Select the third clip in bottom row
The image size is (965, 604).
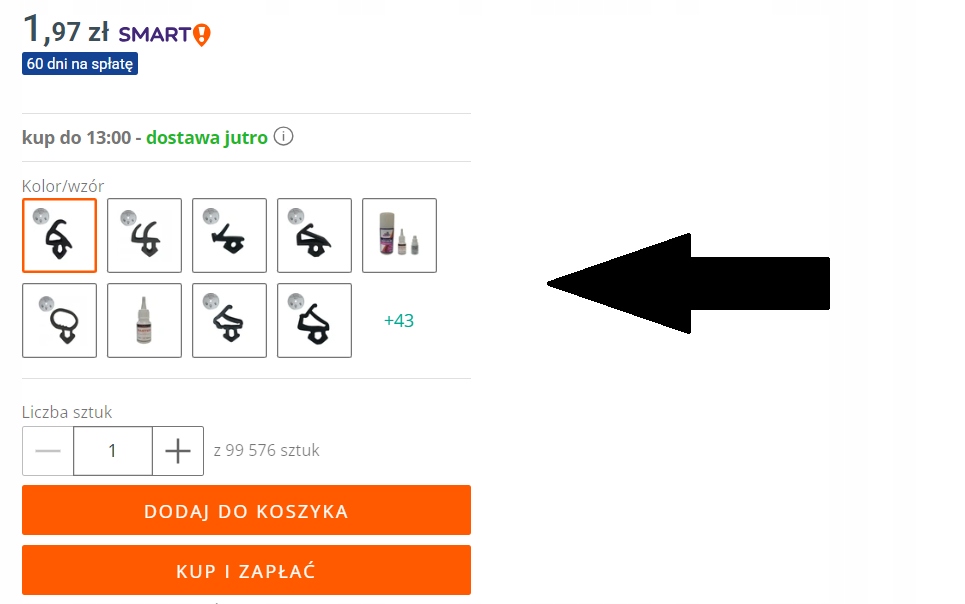click(229, 320)
